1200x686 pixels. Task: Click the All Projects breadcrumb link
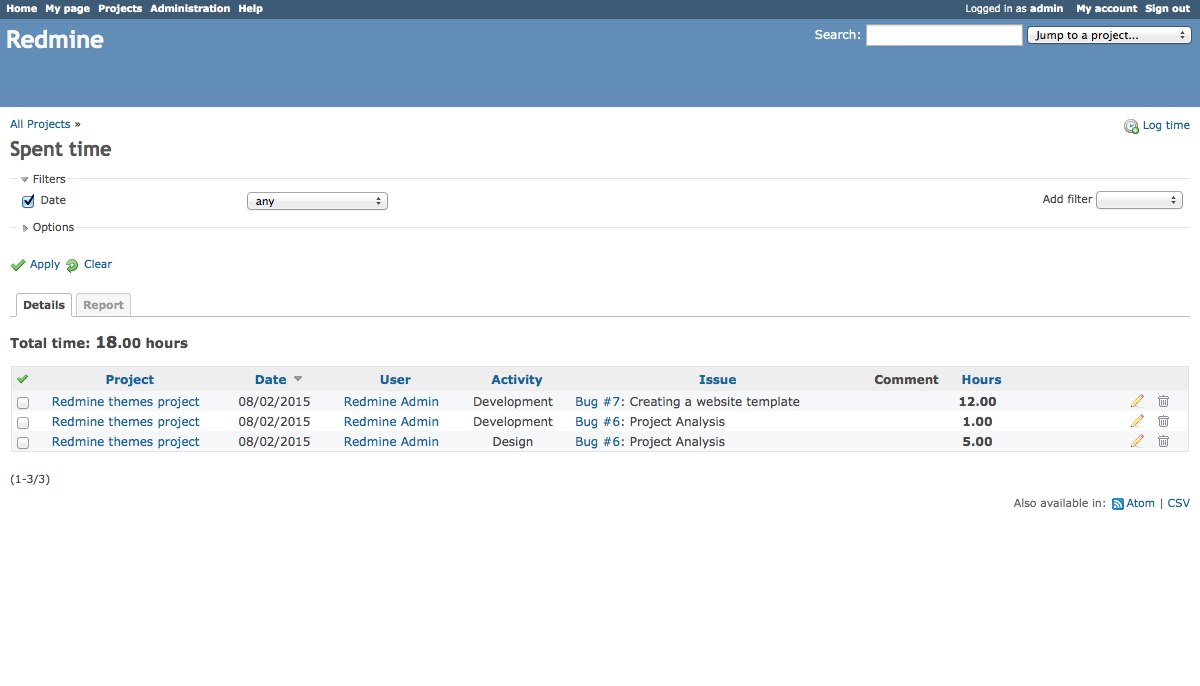(40, 124)
